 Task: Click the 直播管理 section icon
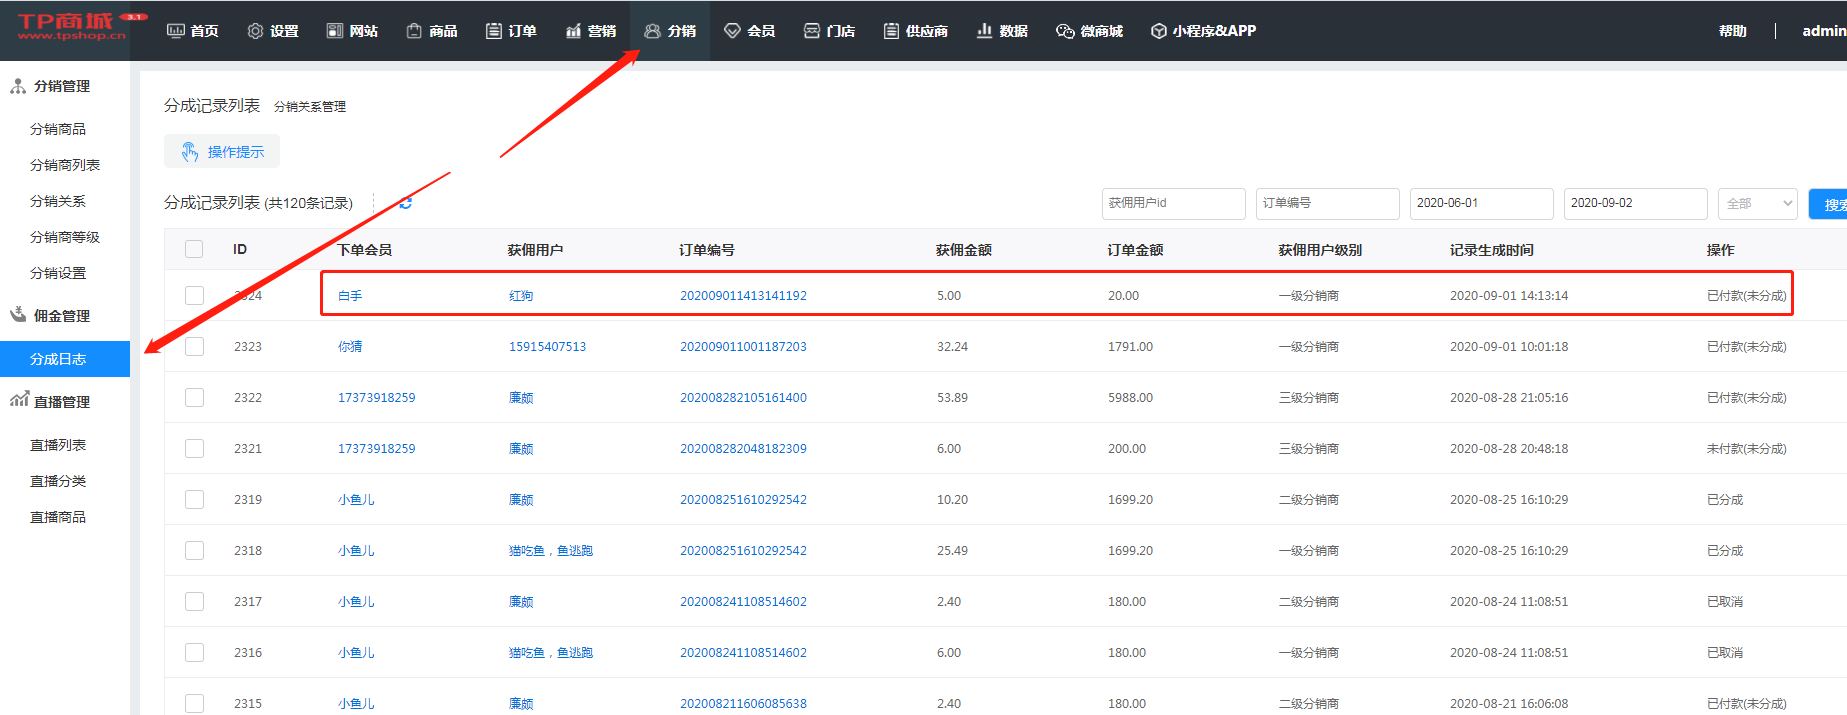(x=19, y=400)
